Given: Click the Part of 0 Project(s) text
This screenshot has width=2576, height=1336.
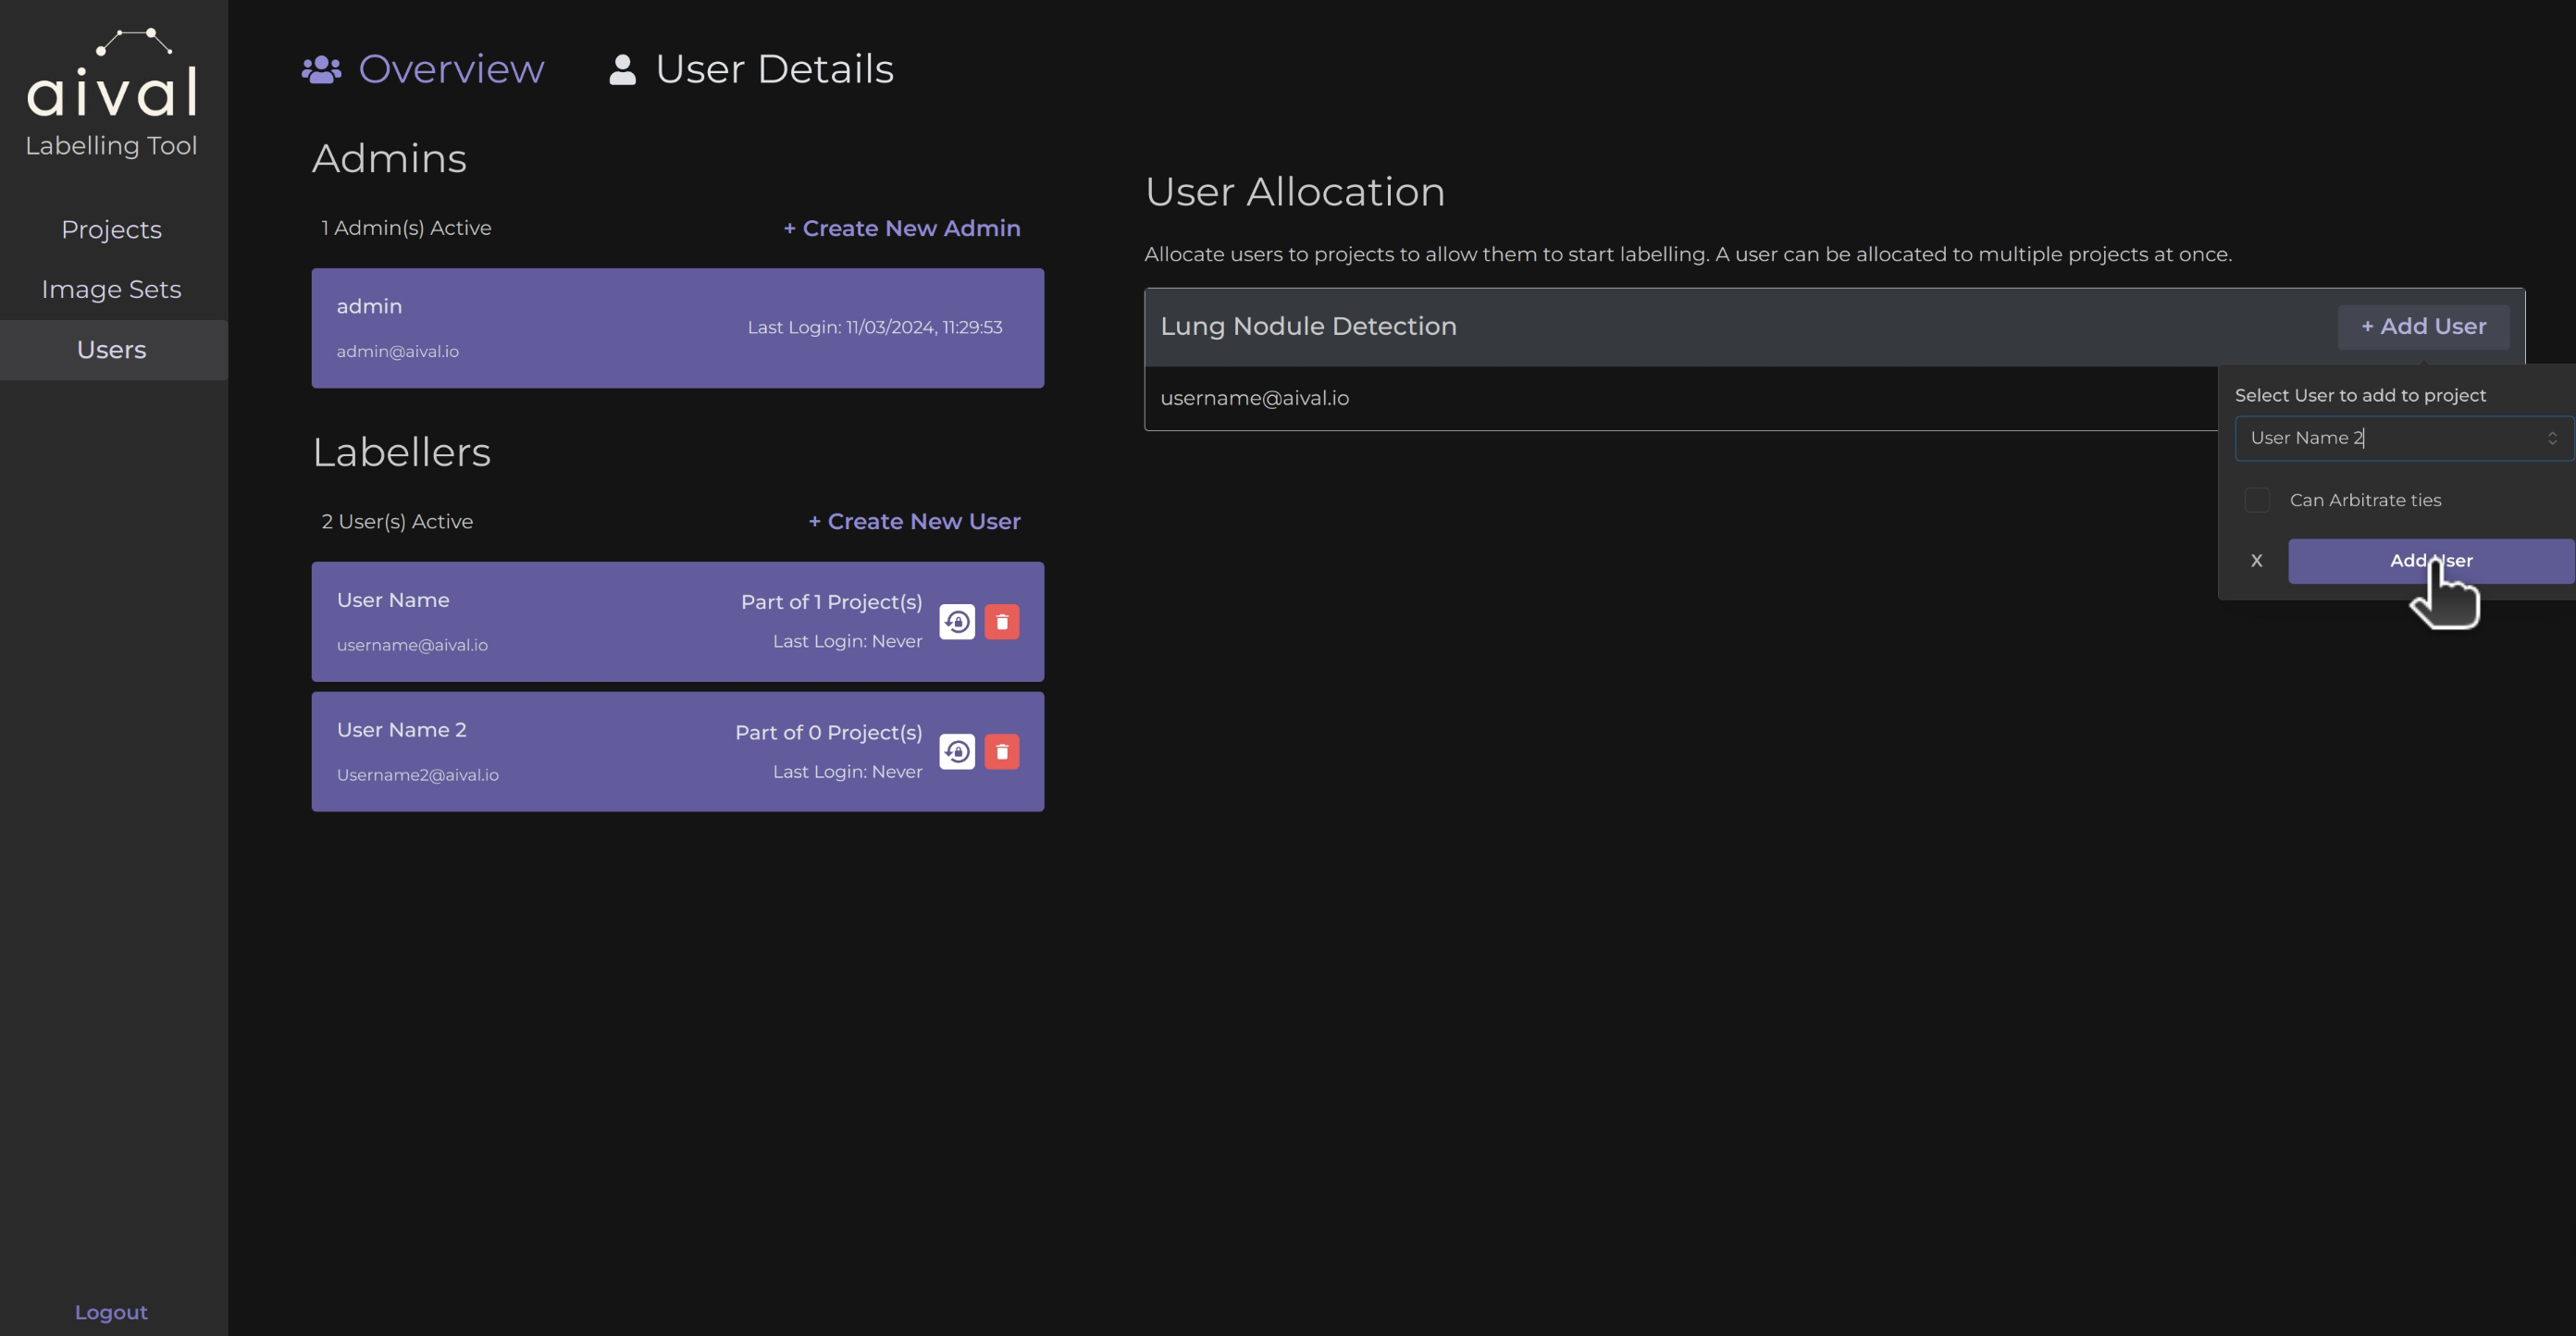Looking at the screenshot, I should coord(828,732).
